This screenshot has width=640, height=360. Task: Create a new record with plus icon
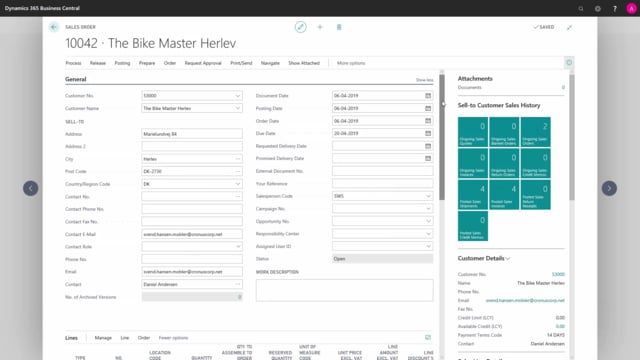(x=320, y=27)
